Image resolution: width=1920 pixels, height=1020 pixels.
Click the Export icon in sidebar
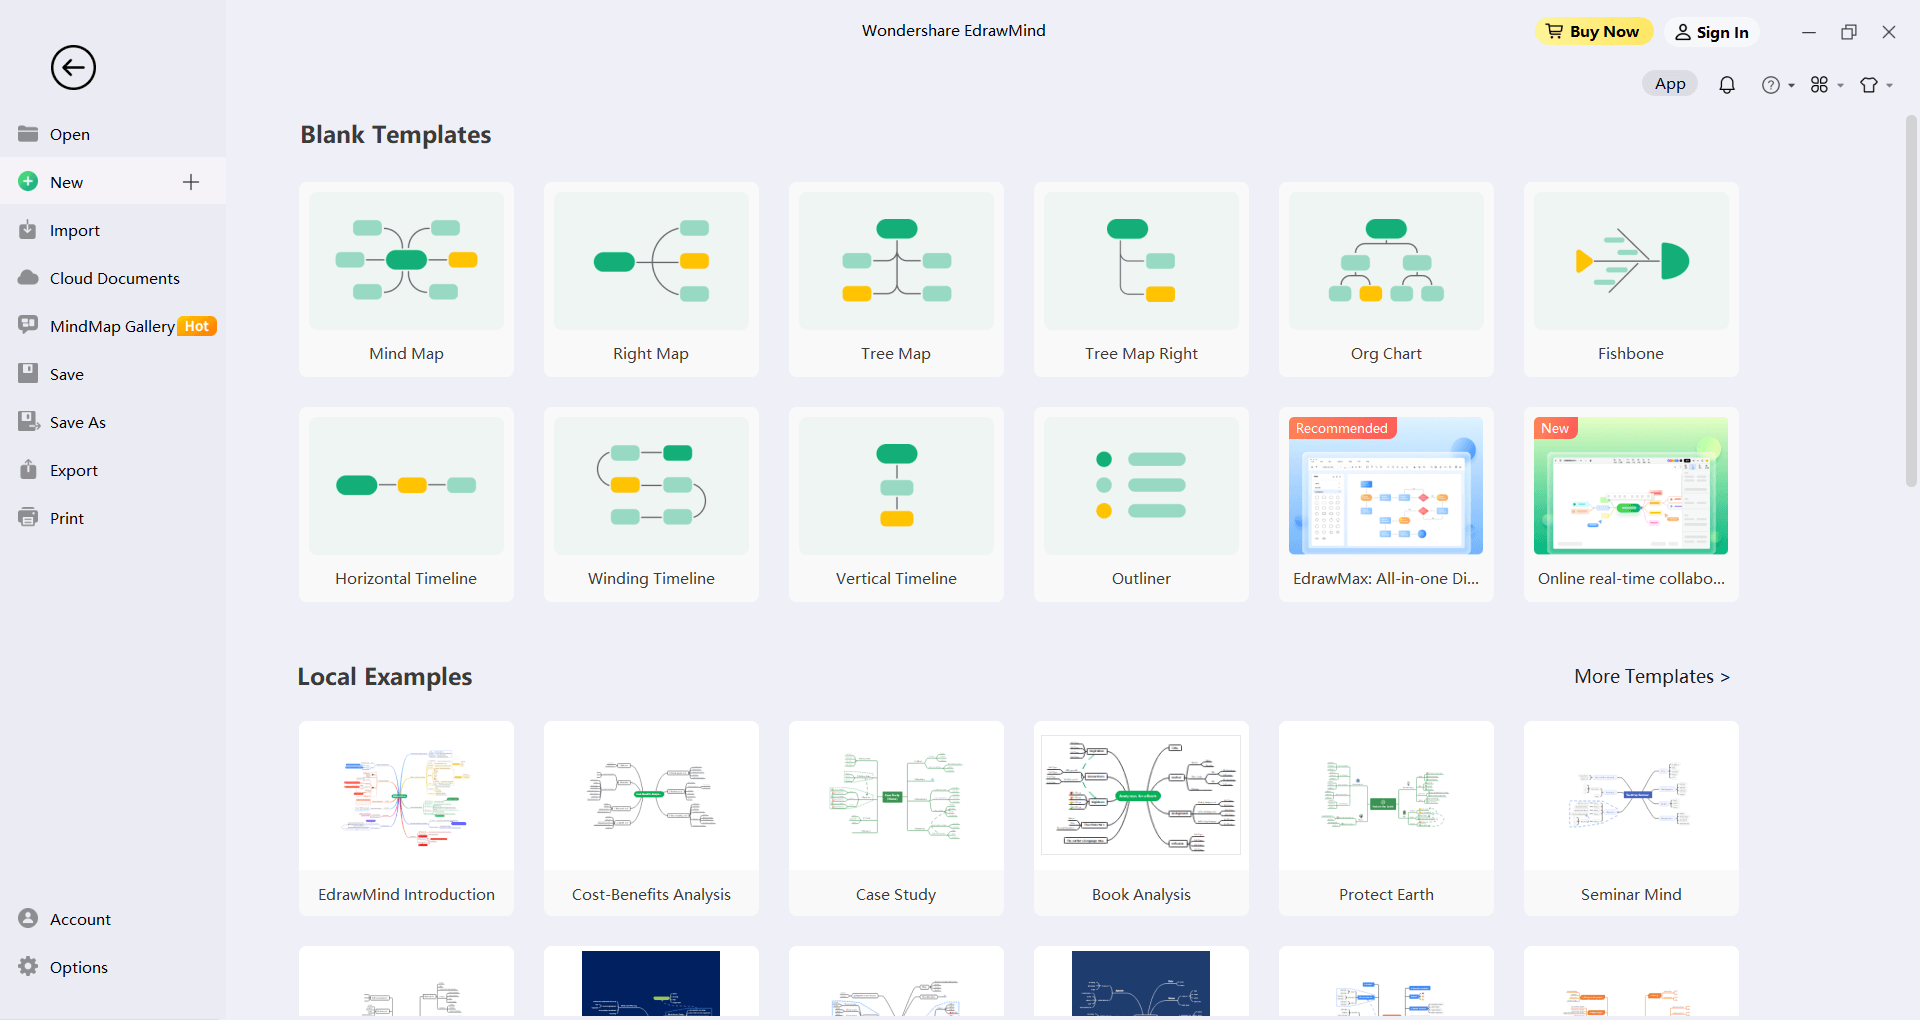click(28, 470)
